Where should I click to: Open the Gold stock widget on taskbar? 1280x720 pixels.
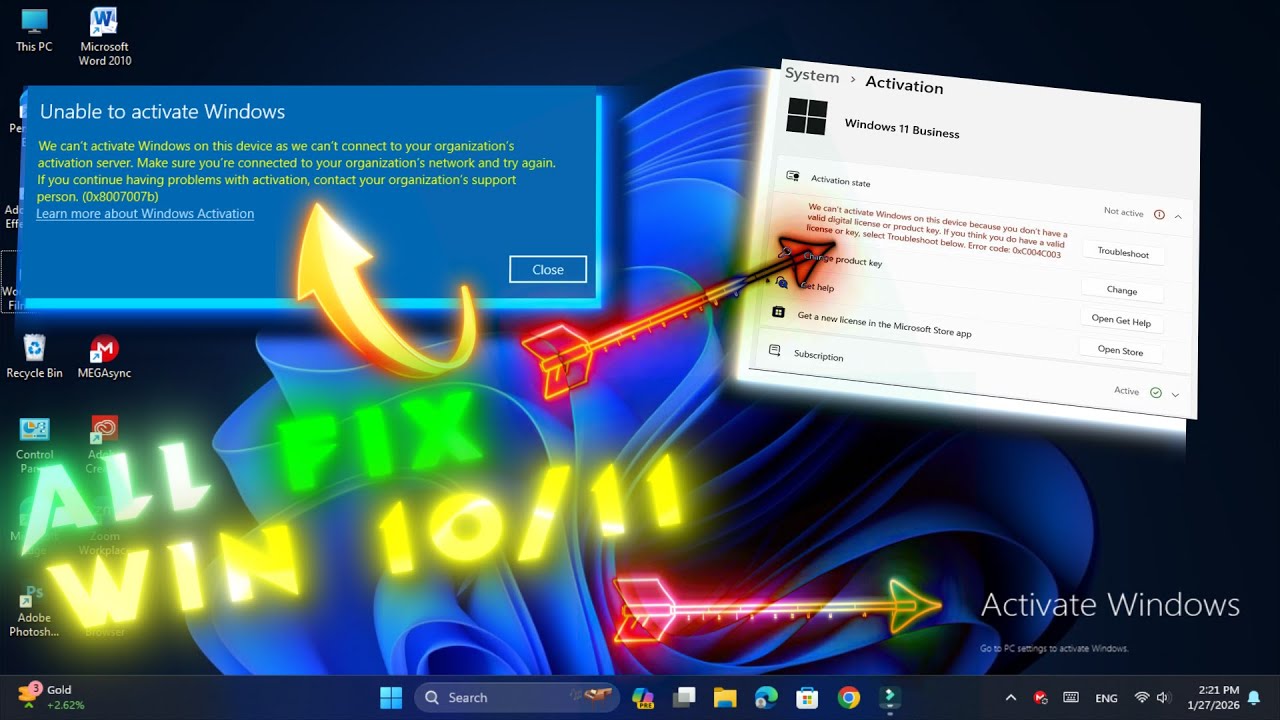(x=52, y=697)
